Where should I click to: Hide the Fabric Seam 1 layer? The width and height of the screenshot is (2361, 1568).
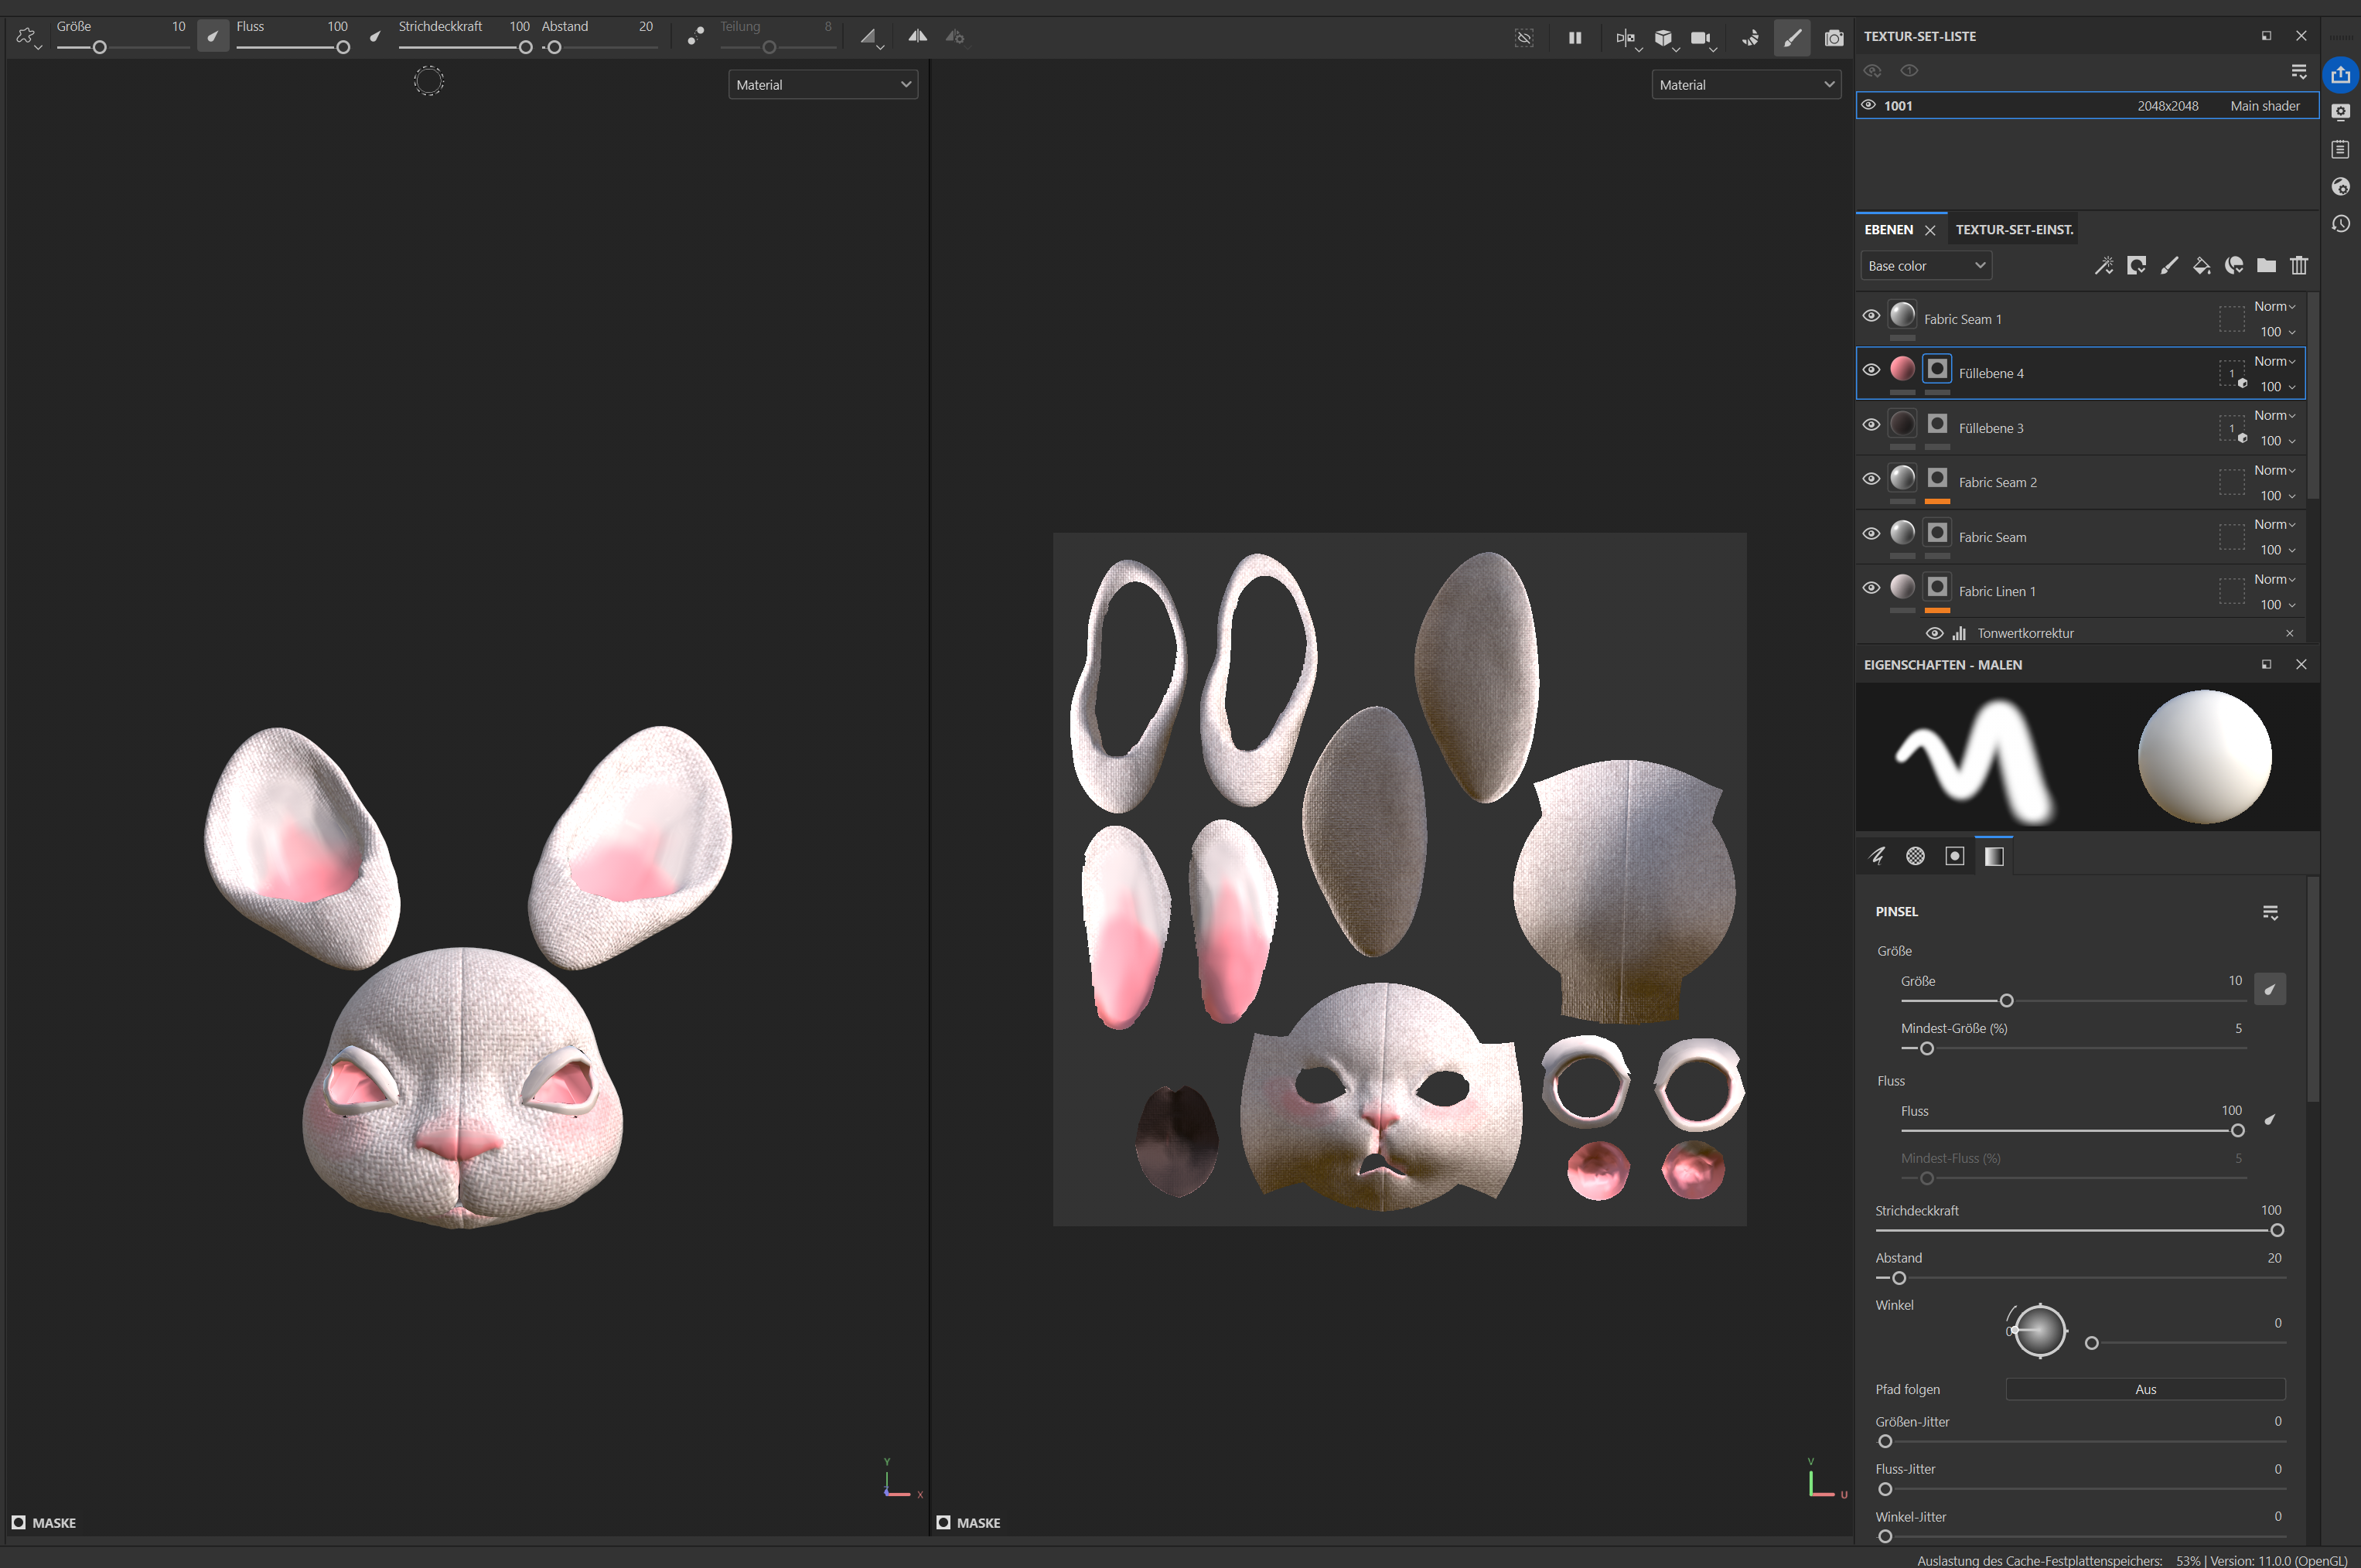[1871, 316]
